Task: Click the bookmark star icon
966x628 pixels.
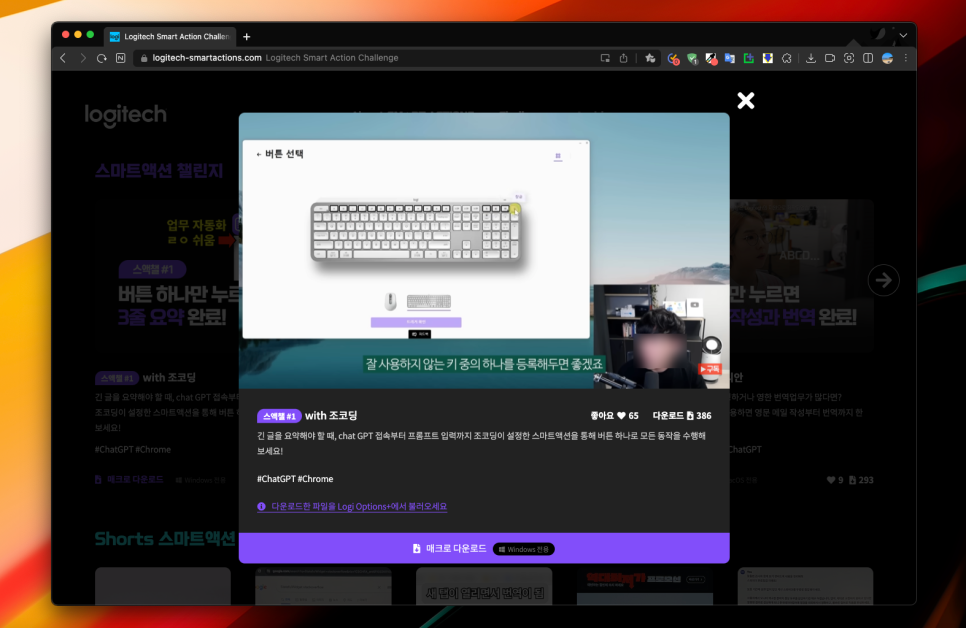Action: (x=650, y=58)
